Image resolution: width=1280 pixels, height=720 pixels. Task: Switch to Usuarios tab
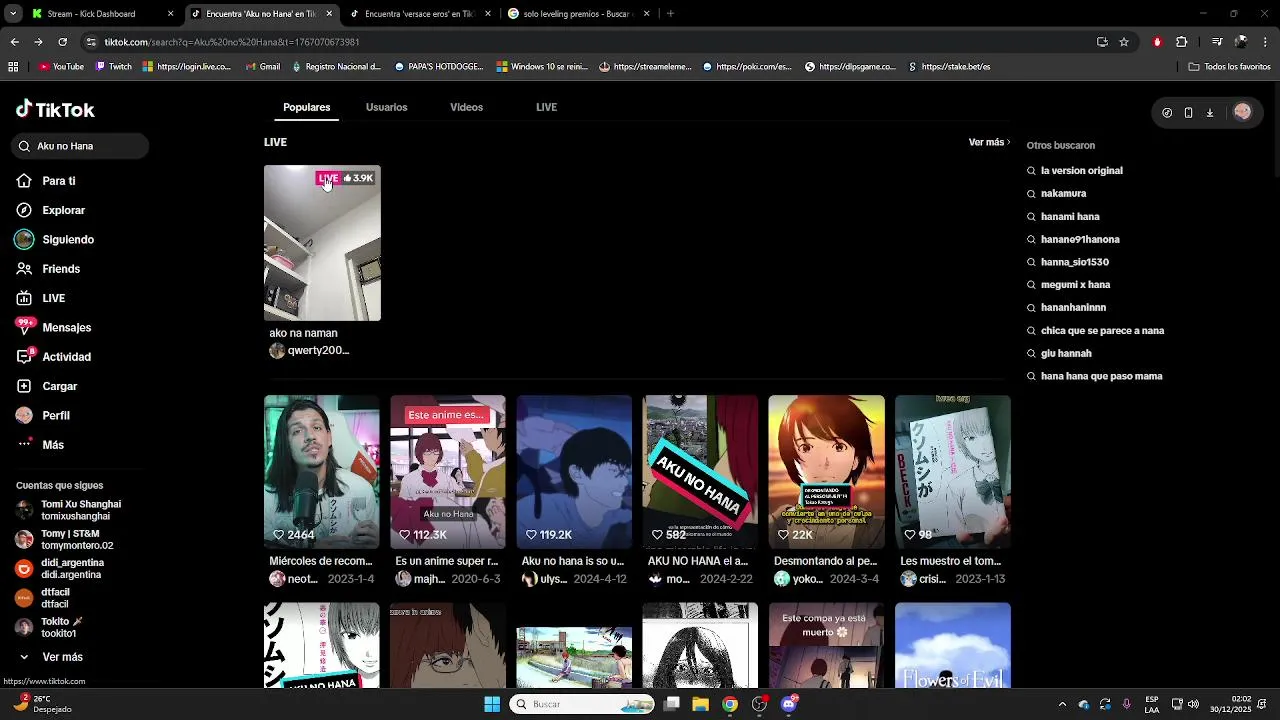tap(386, 107)
